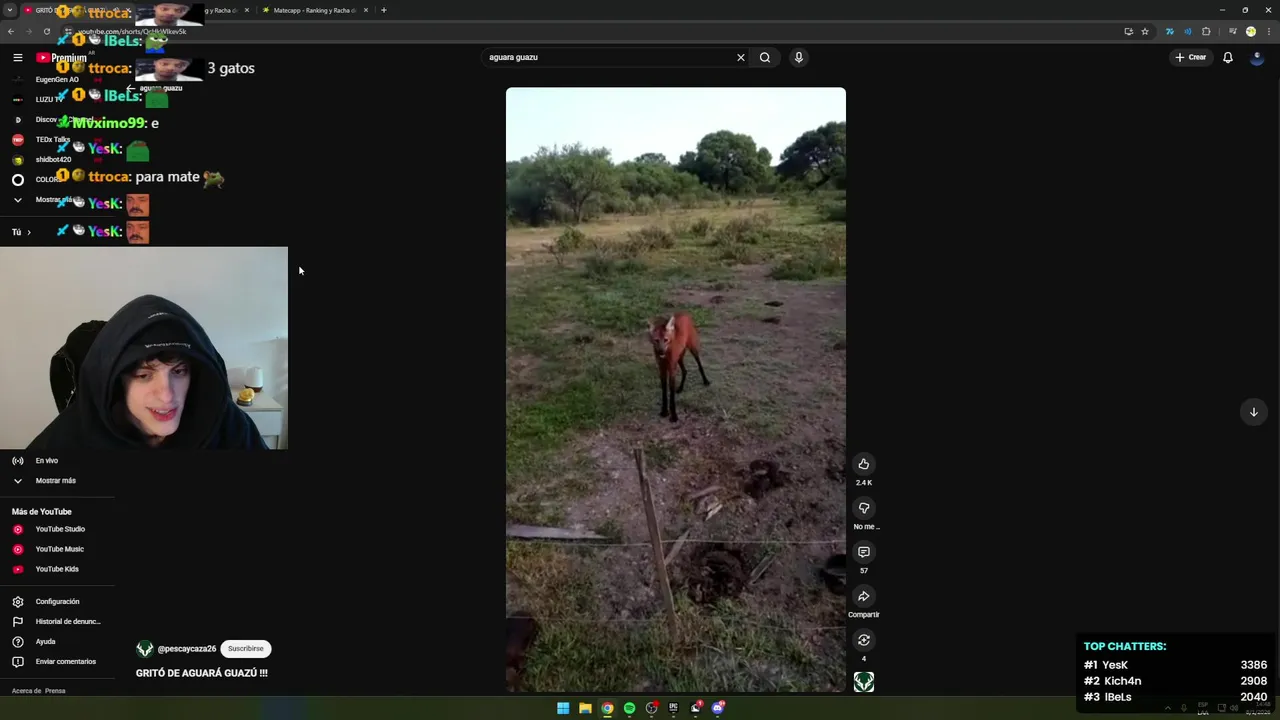This screenshot has height=720, width=1280.
Task: Open the YouTube hamburger guide menu
Action: tap(17, 58)
